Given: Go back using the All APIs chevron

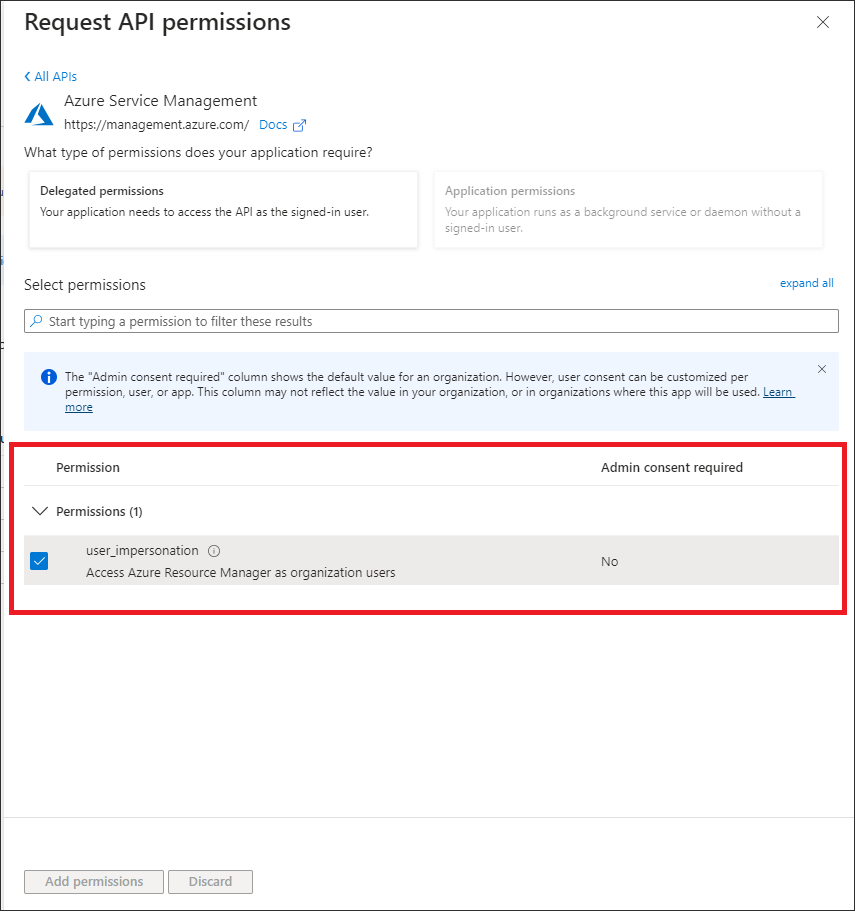Looking at the screenshot, I should 28,77.
